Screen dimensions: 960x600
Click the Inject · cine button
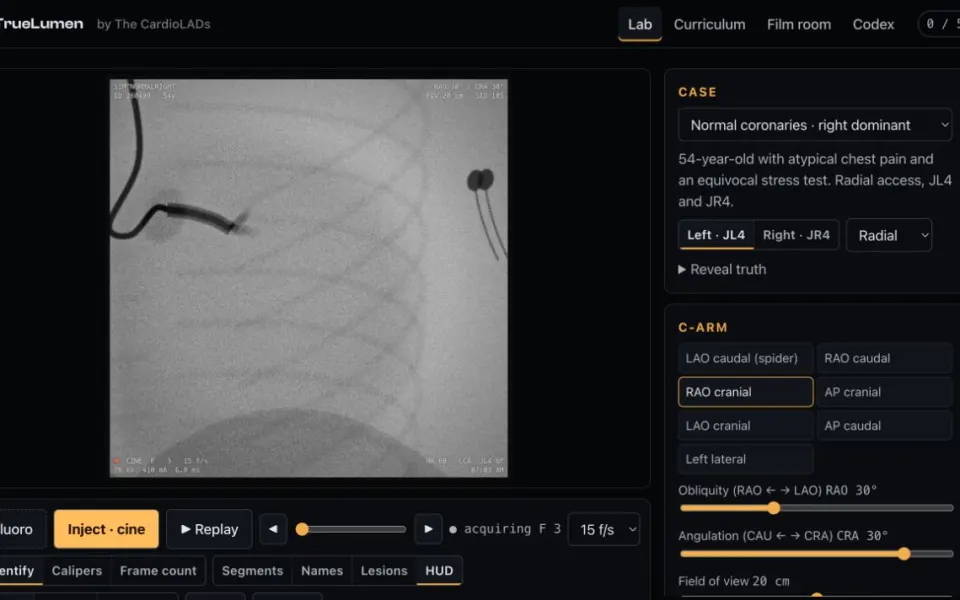tap(106, 529)
